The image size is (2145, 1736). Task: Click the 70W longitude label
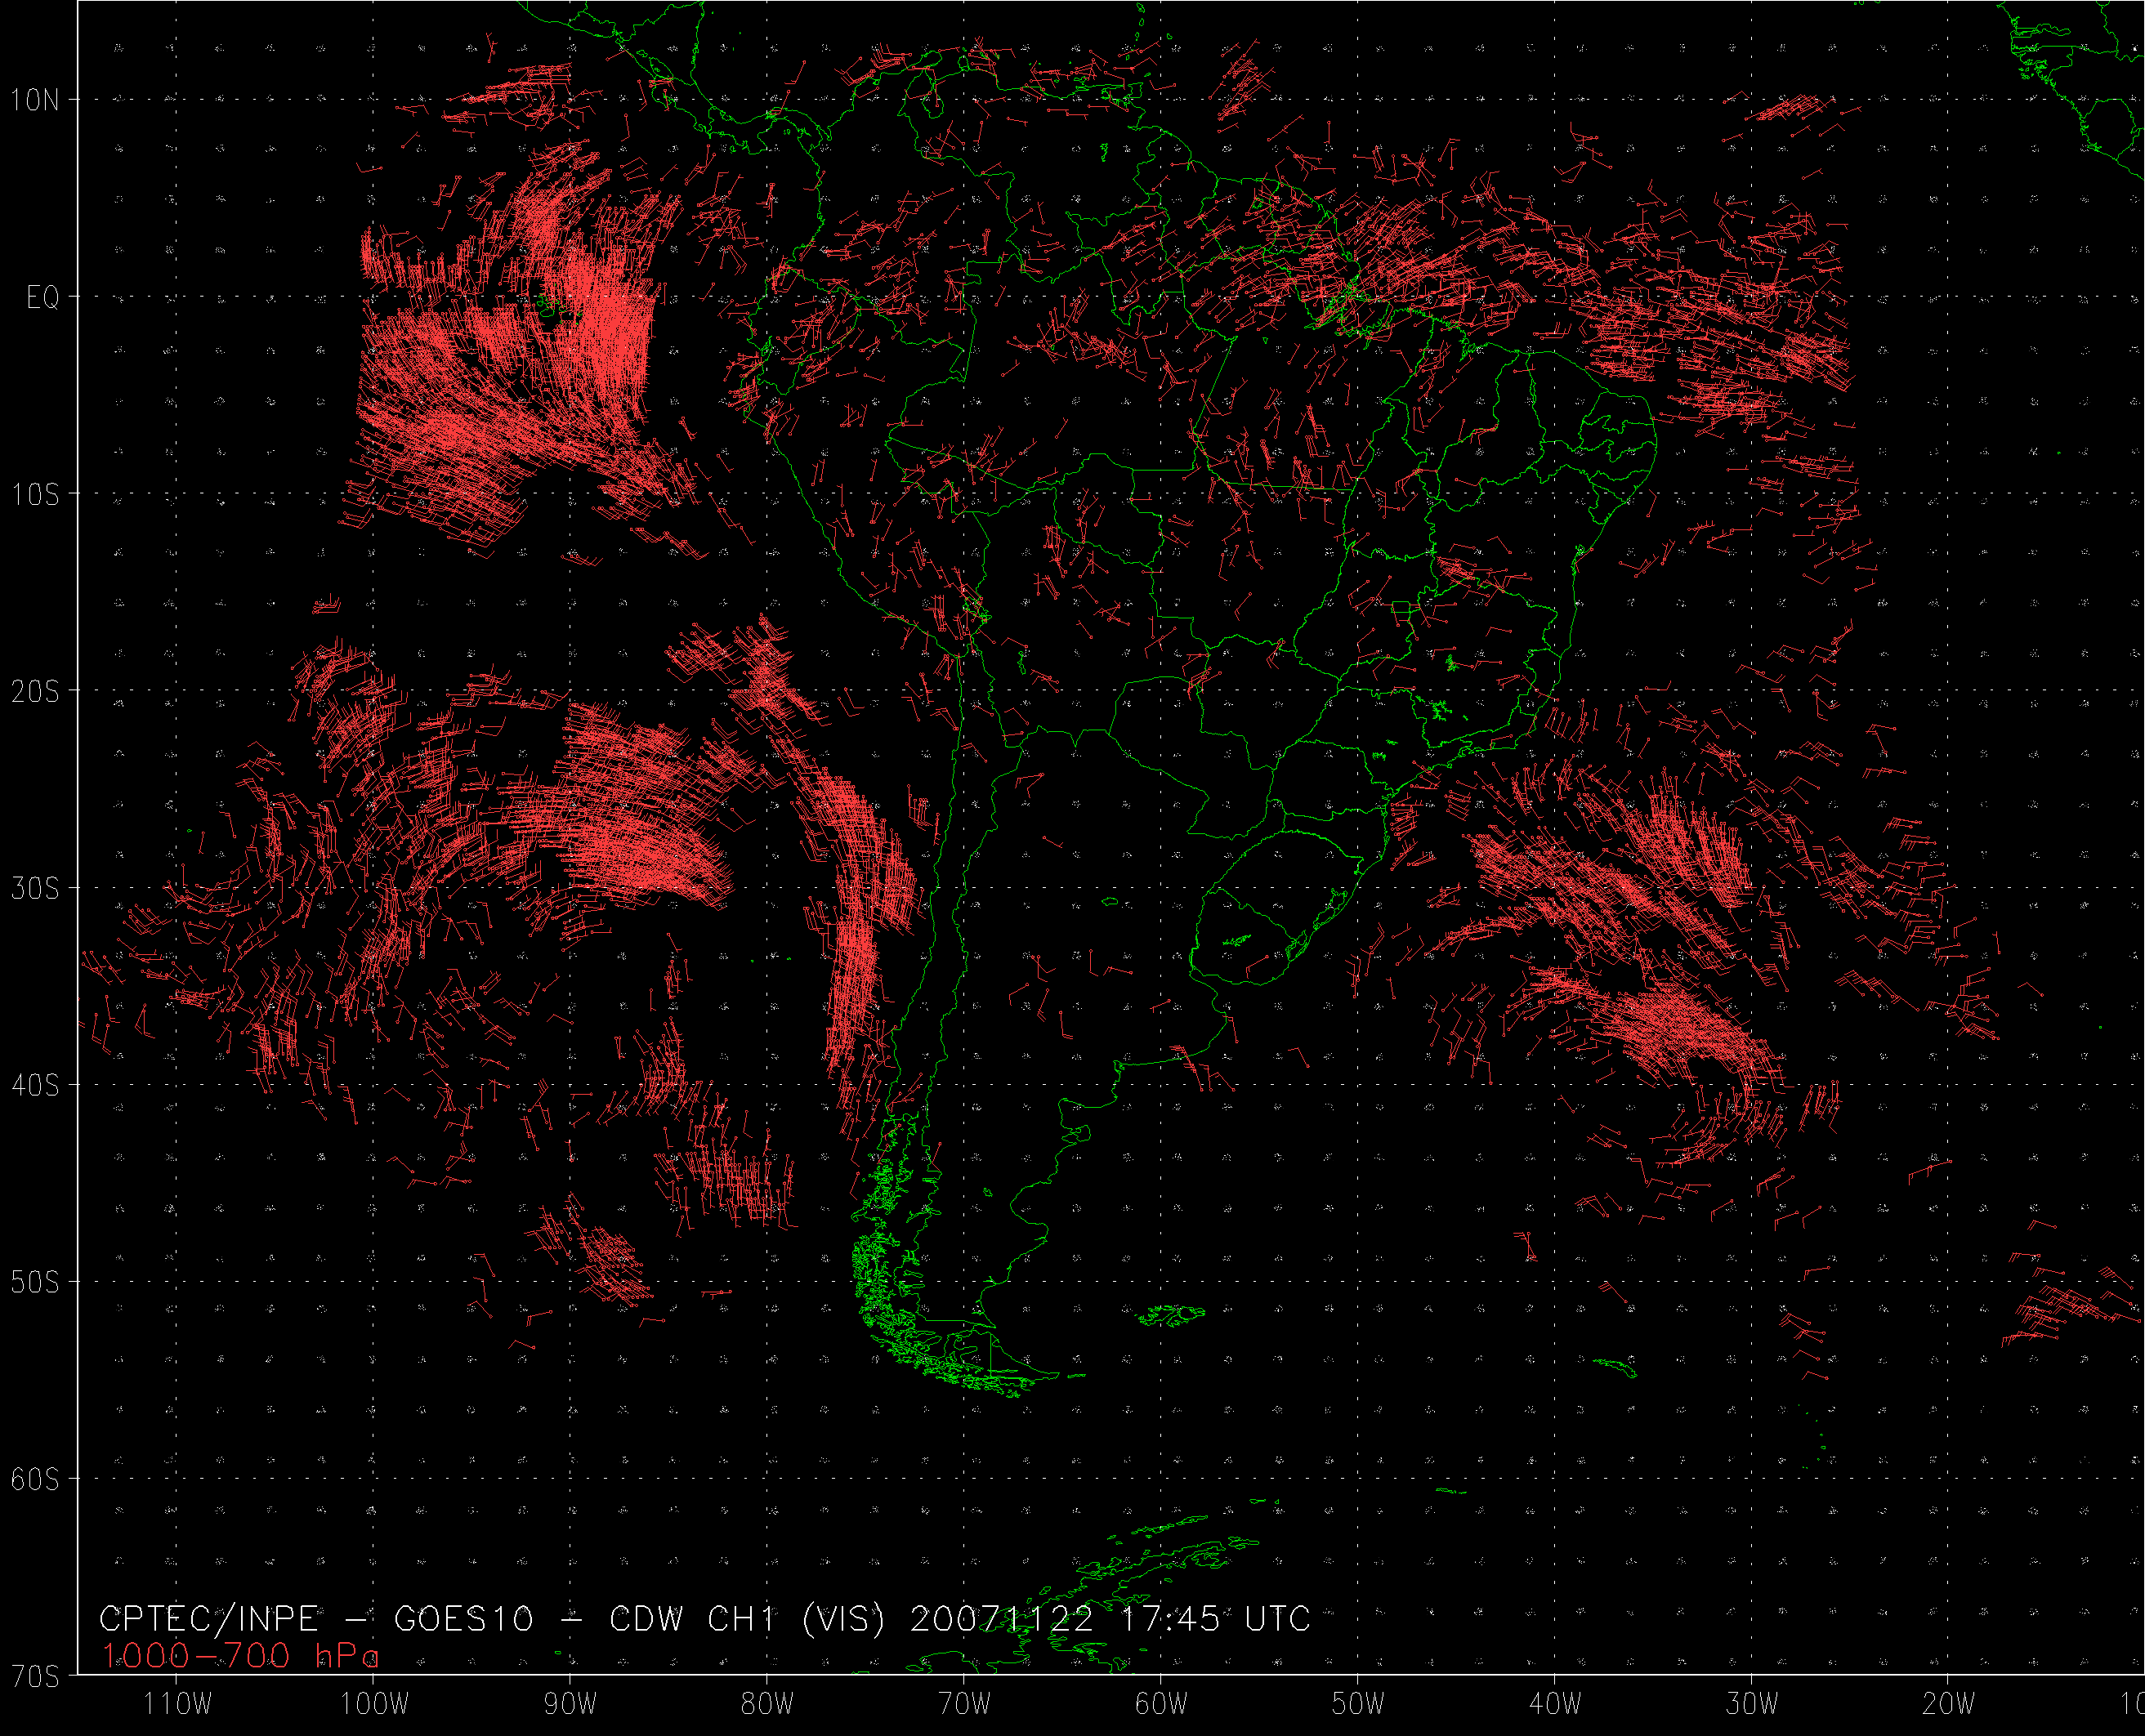pos(965,1704)
